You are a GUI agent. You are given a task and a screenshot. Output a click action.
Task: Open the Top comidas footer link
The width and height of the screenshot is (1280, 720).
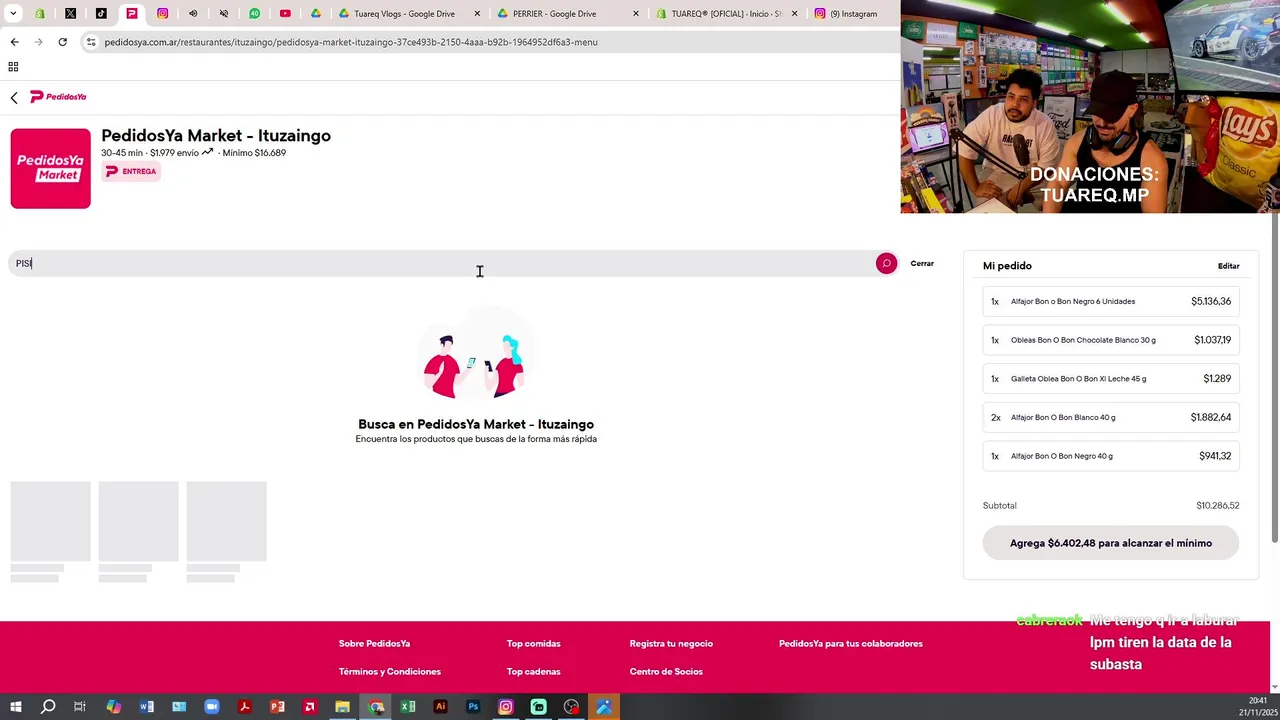[x=533, y=644]
